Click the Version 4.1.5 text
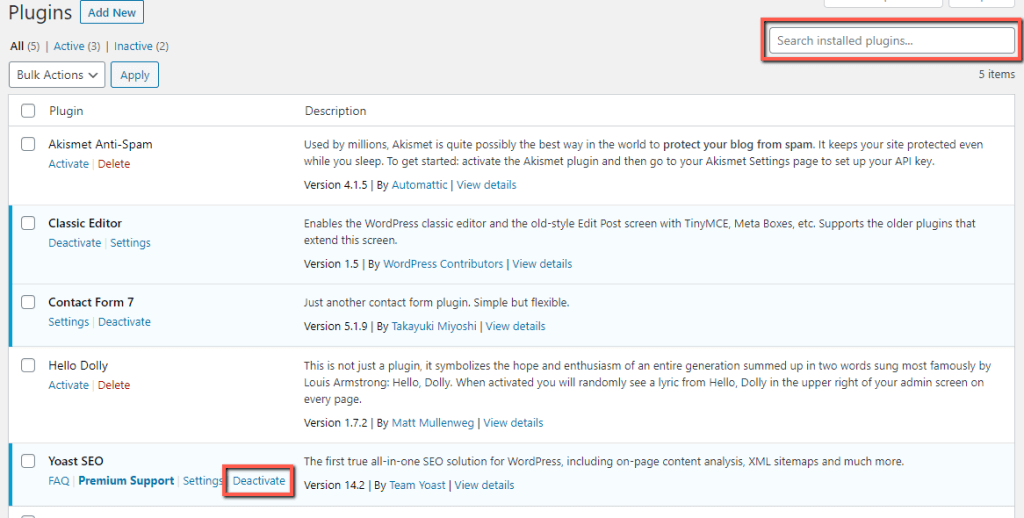This screenshot has height=518, width=1024. pyautogui.click(x=336, y=185)
